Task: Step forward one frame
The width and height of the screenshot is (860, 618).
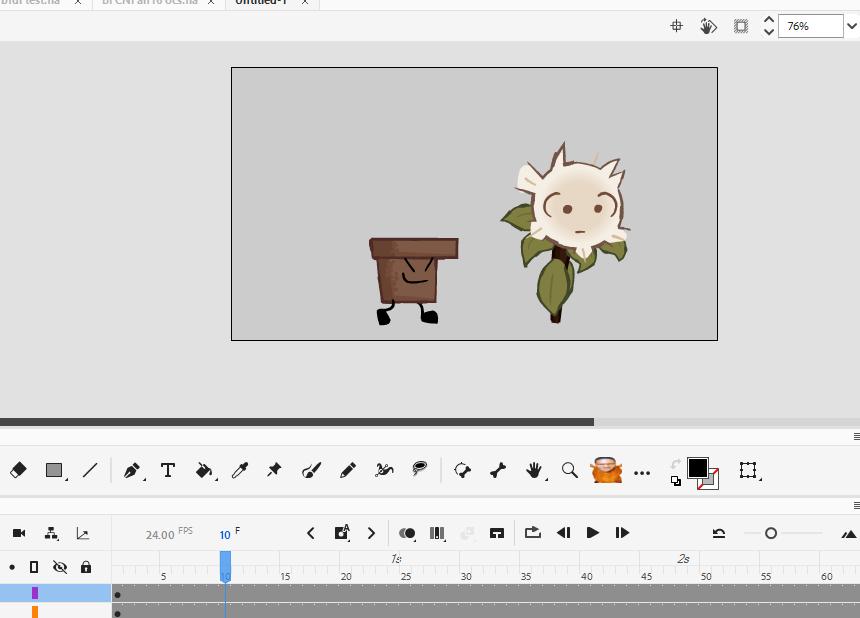Action: point(622,532)
